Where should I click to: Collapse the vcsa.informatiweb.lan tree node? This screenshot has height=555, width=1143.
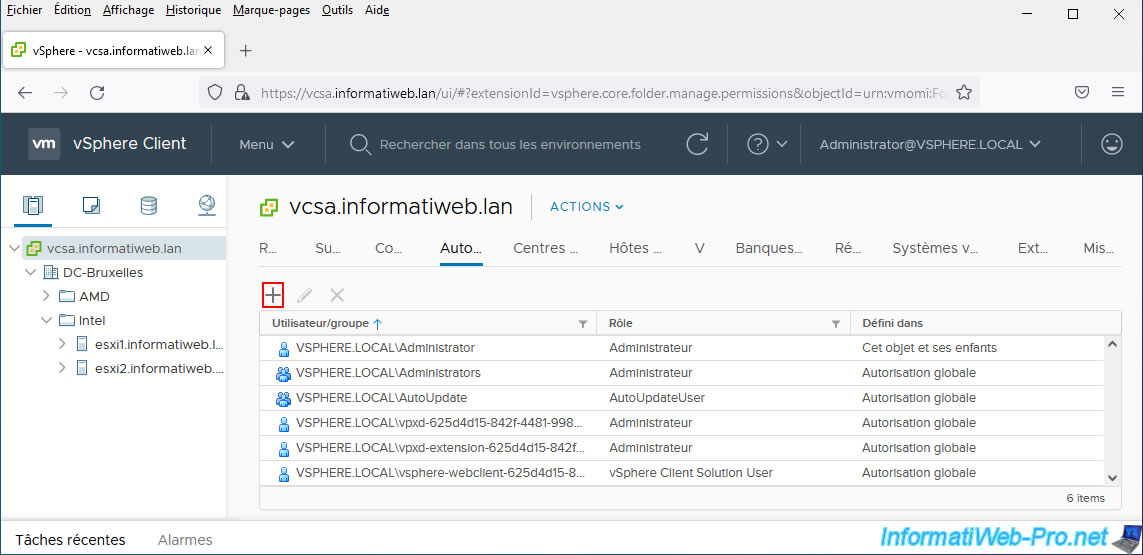point(14,249)
